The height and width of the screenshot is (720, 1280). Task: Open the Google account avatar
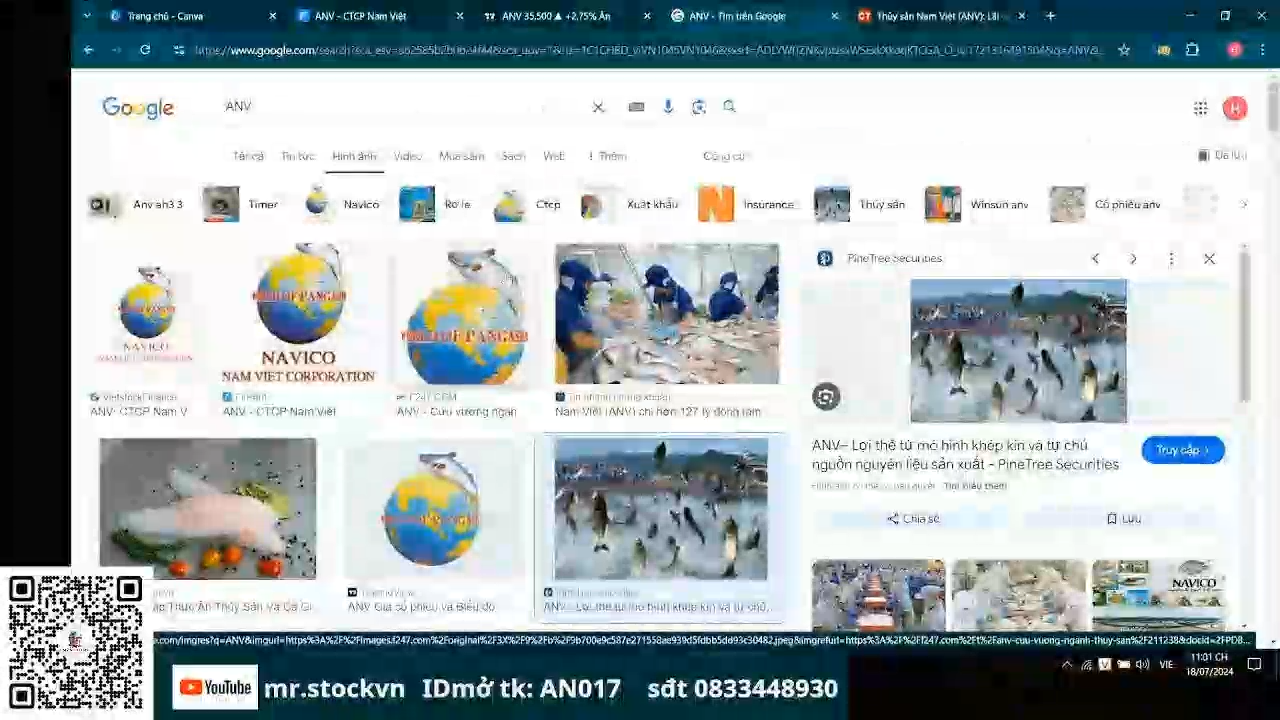click(1235, 108)
